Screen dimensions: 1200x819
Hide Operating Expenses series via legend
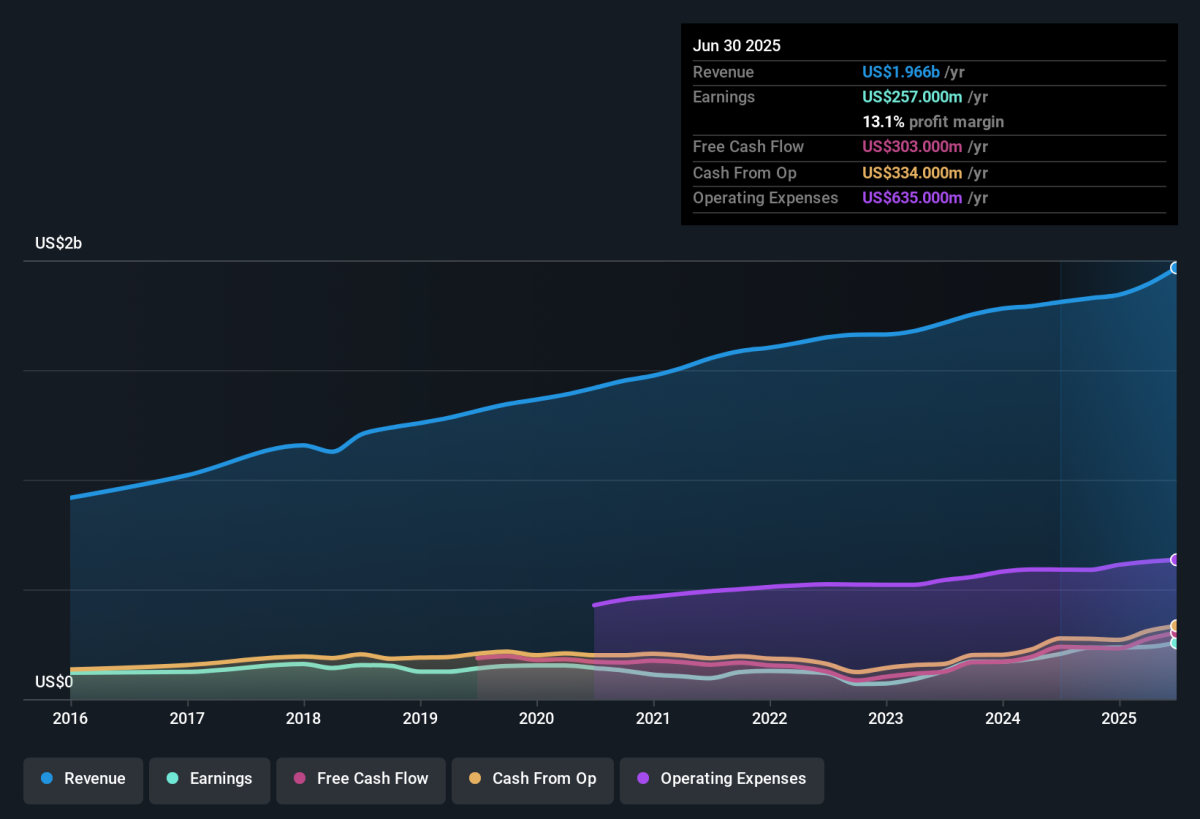click(721, 779)
